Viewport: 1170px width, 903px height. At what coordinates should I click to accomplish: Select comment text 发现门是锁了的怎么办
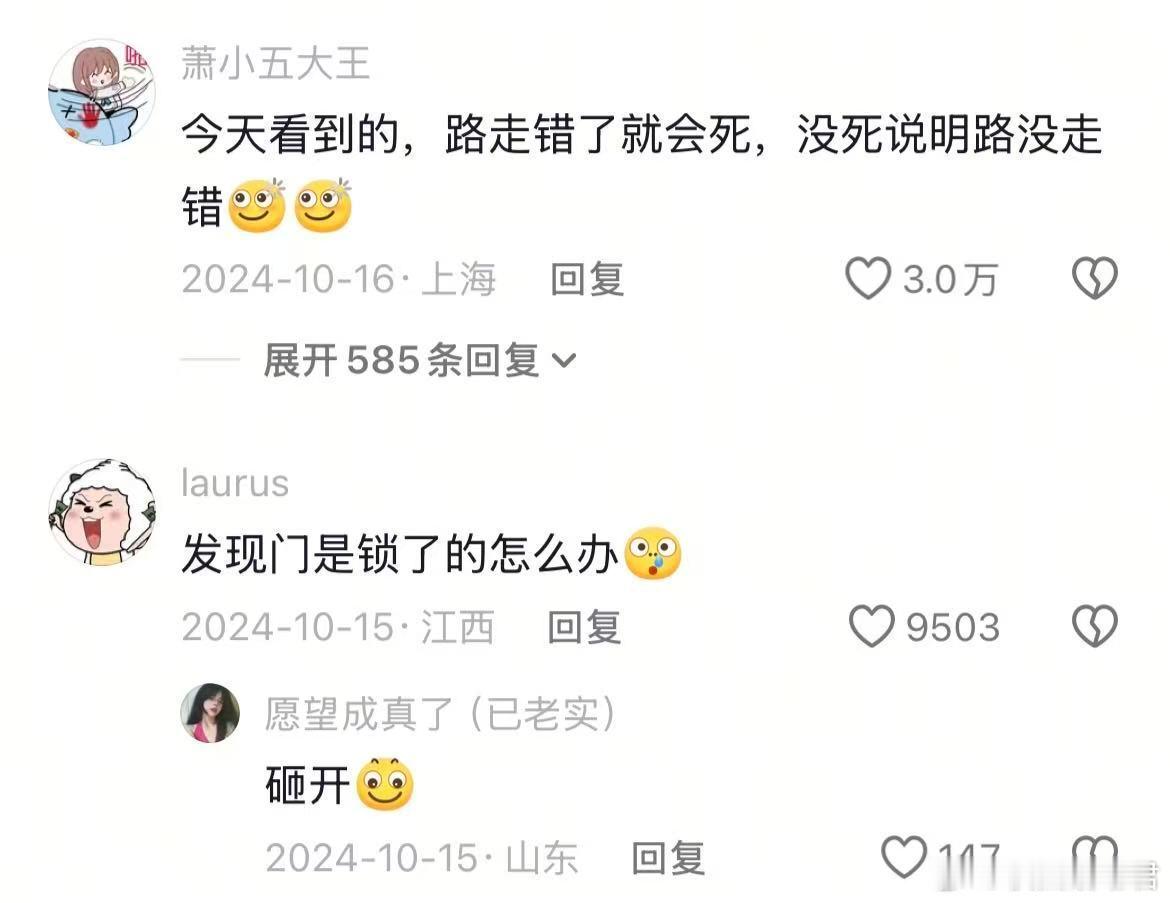coord(401,554)
